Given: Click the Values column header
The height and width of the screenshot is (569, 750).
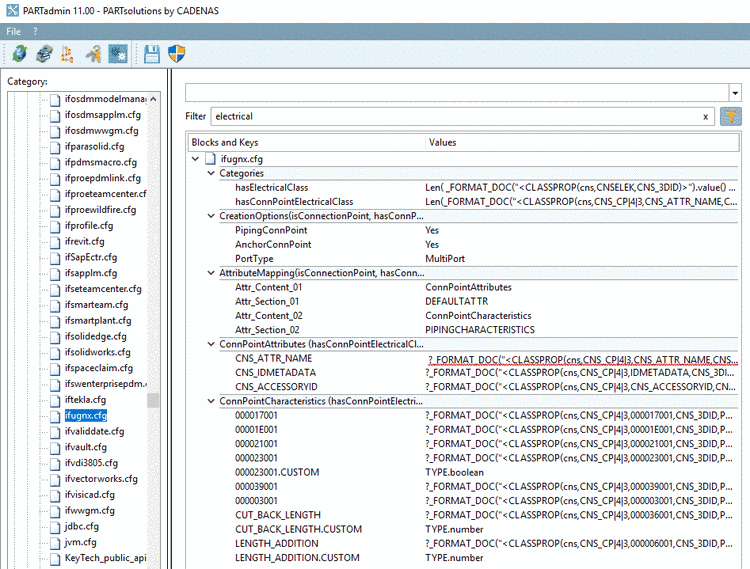Looking at the screenshot, I should pos(442,142).
